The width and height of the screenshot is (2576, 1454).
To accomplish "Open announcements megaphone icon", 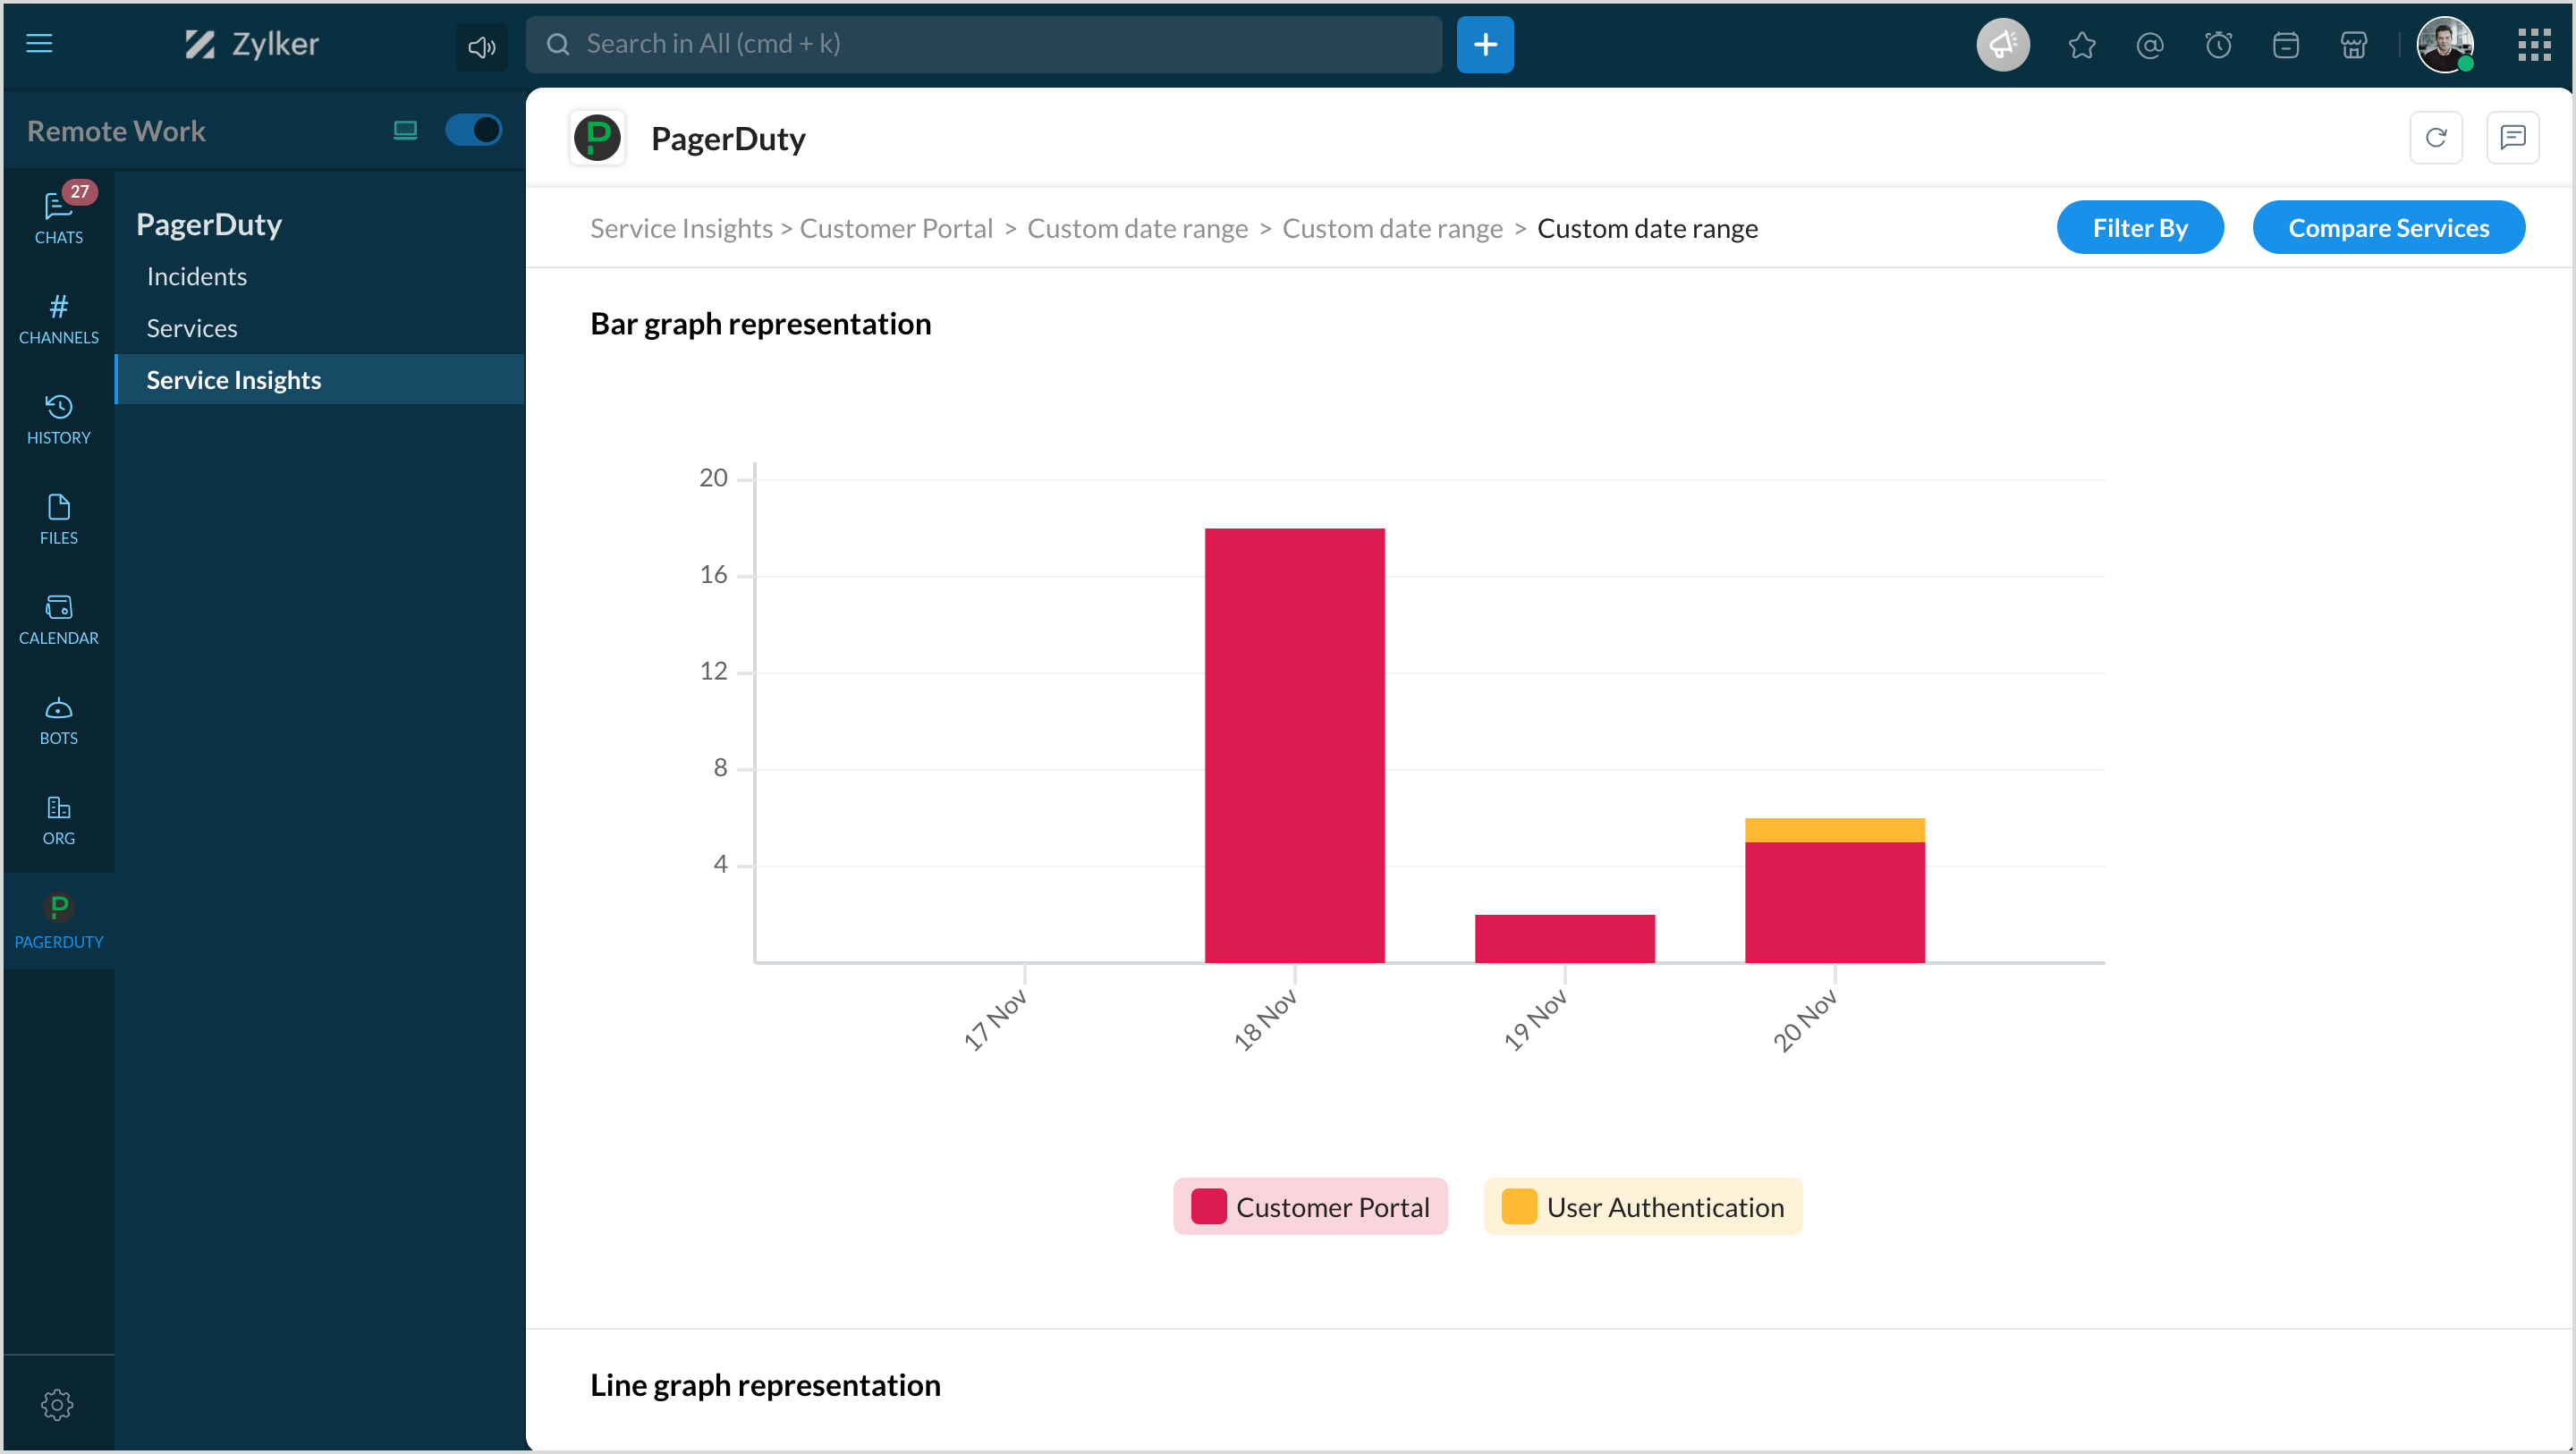I will point(2003,44).
